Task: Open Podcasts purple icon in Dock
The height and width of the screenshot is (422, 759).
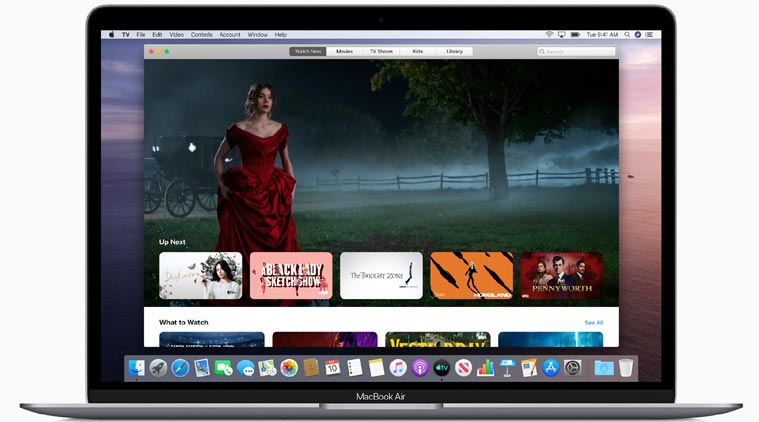Action: pos(420,368)
